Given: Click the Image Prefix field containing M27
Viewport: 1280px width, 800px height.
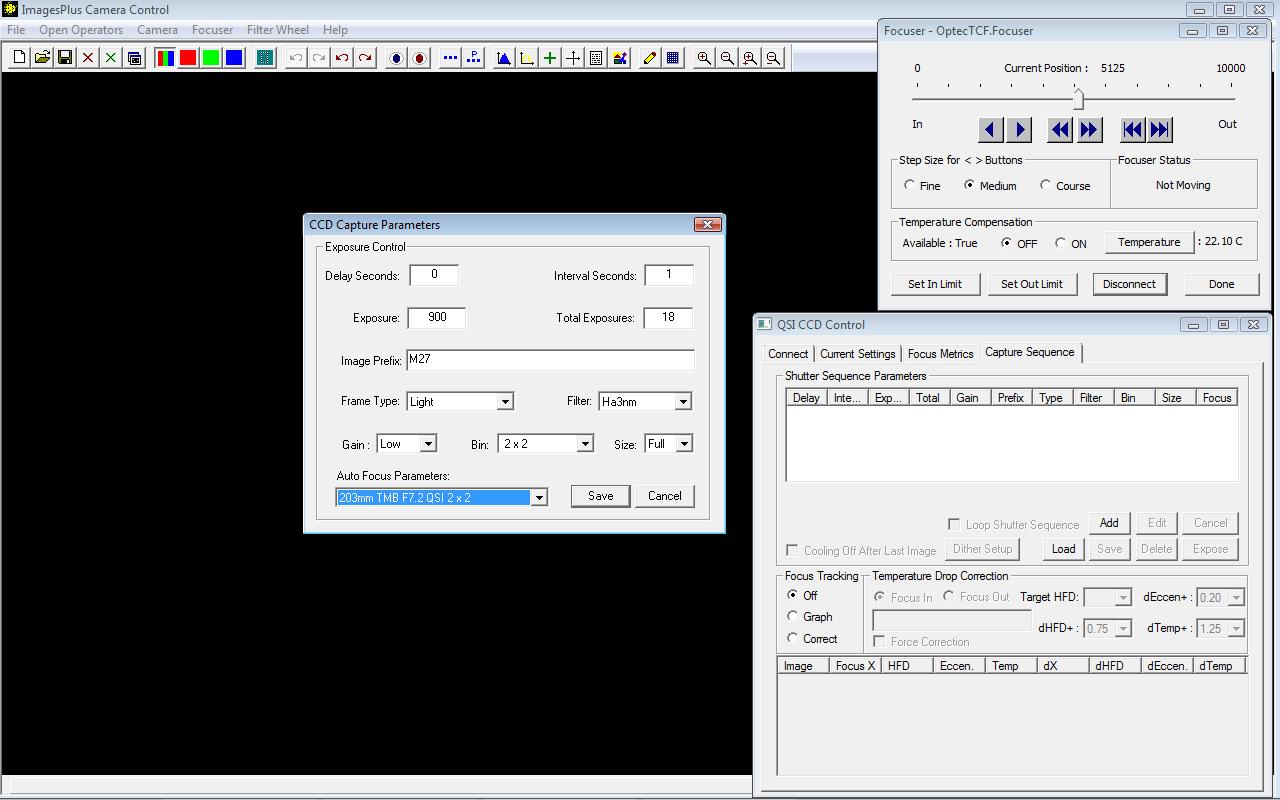Looking at the screenshot, I should pyautogui.click(x=550, y=360).
